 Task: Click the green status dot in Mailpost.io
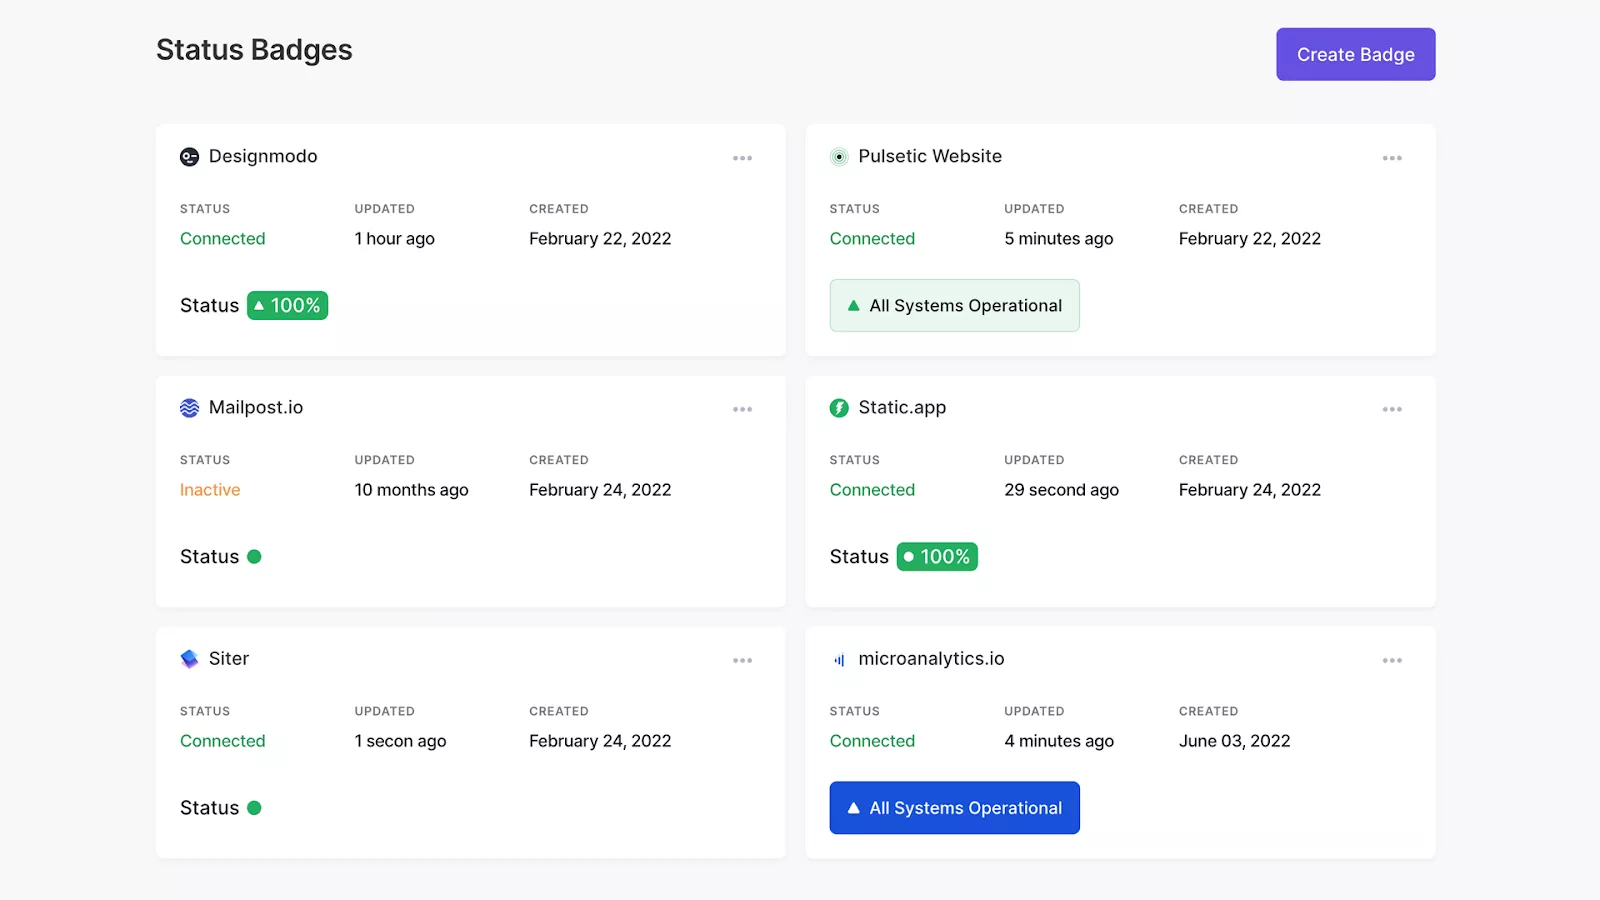[x=254, y=557]
